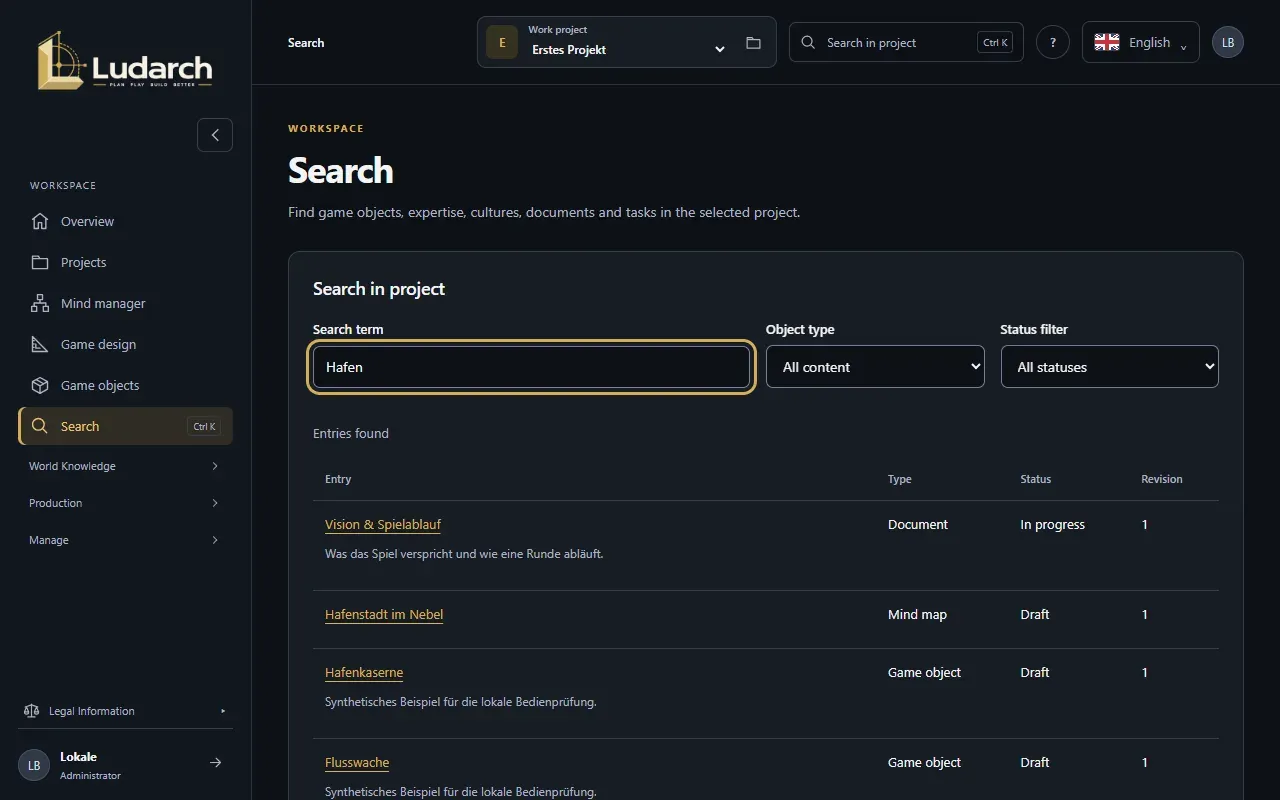The width and height of the screenshot is (1280, 800).
Task: Open Game objects via its cube icon
Action: [40, 385]
